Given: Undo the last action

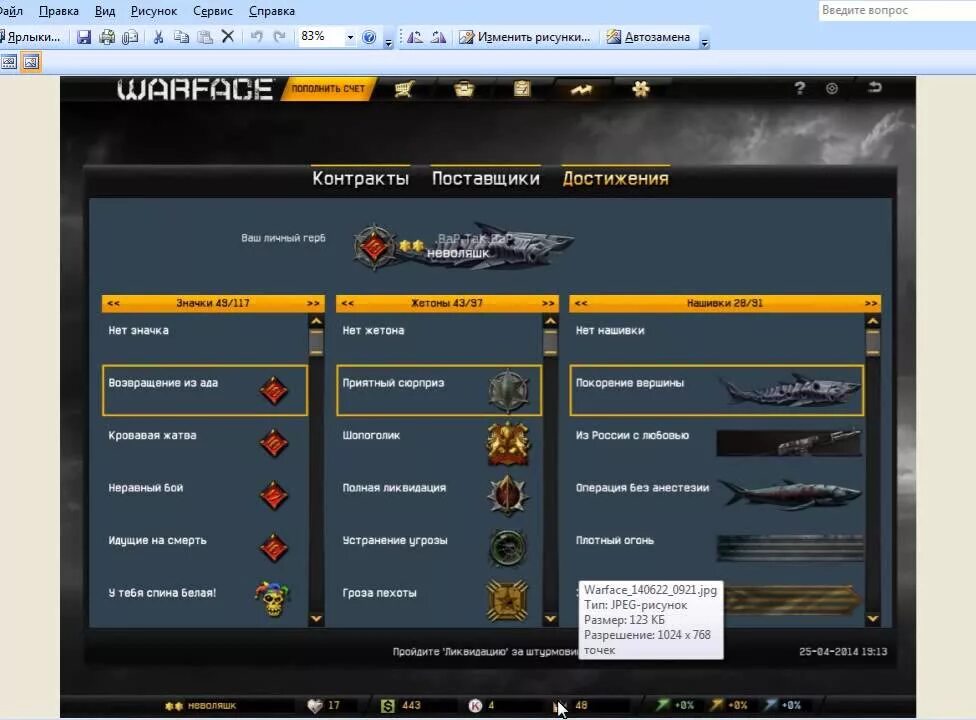Looking at the screenshot, I should tap(256, 37).
